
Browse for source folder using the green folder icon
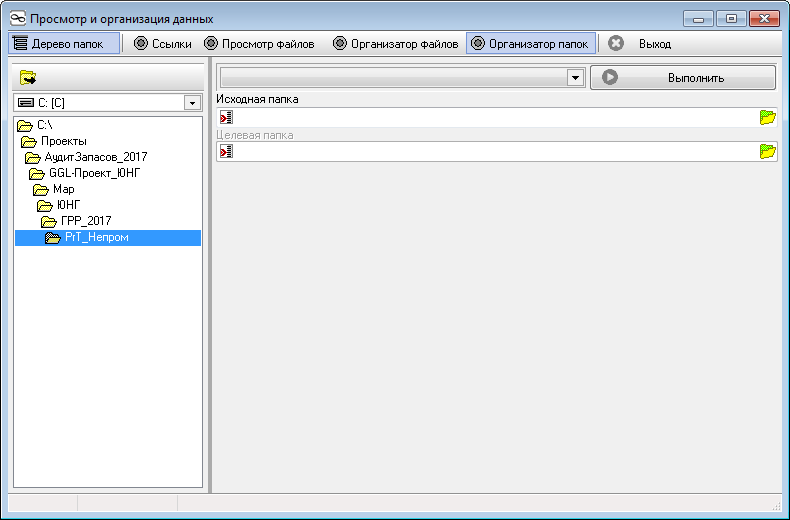click(x=767, y=117)
